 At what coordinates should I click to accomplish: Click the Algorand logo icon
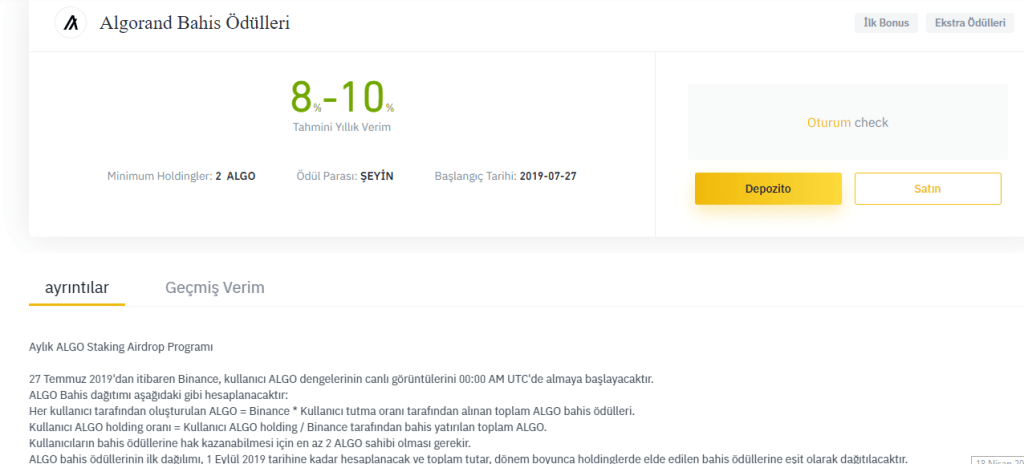click(71, 23)
